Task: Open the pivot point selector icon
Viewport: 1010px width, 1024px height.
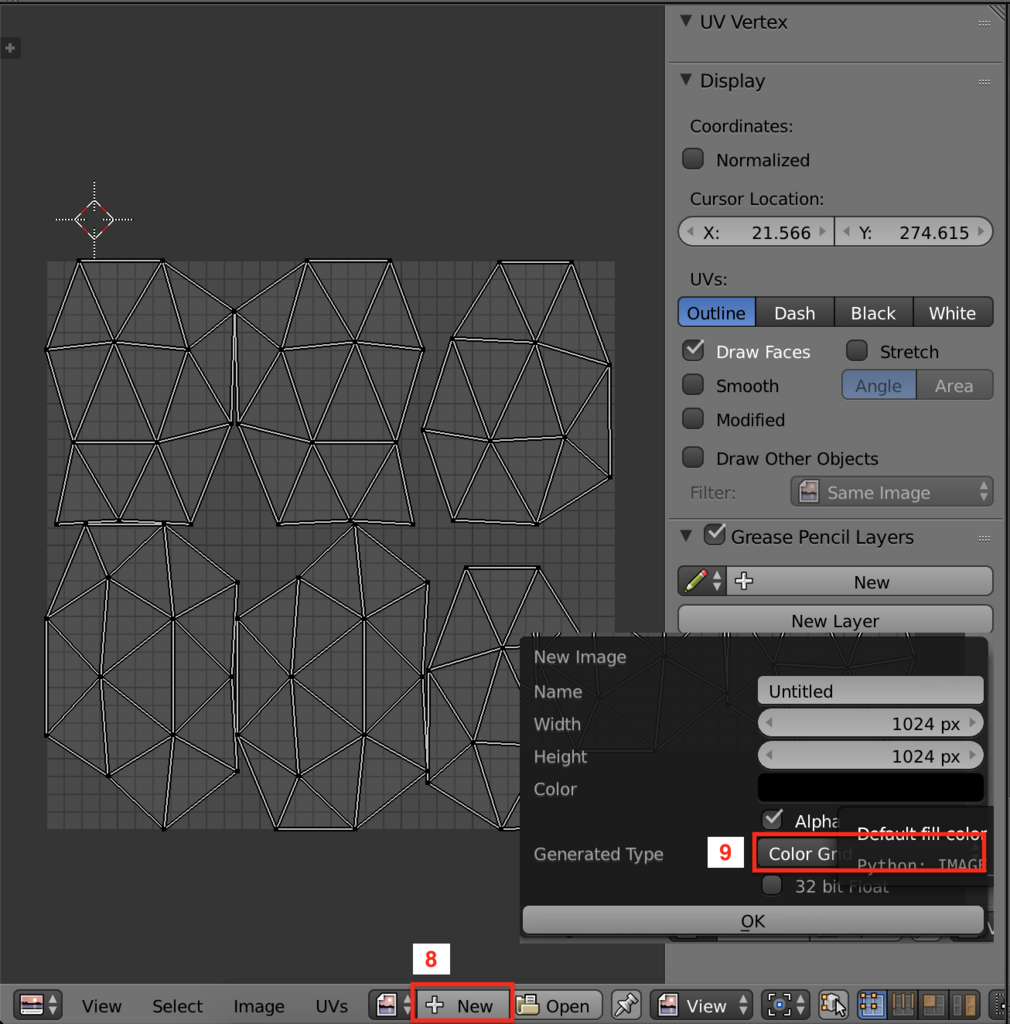Action: click(x=785, y=1004)
